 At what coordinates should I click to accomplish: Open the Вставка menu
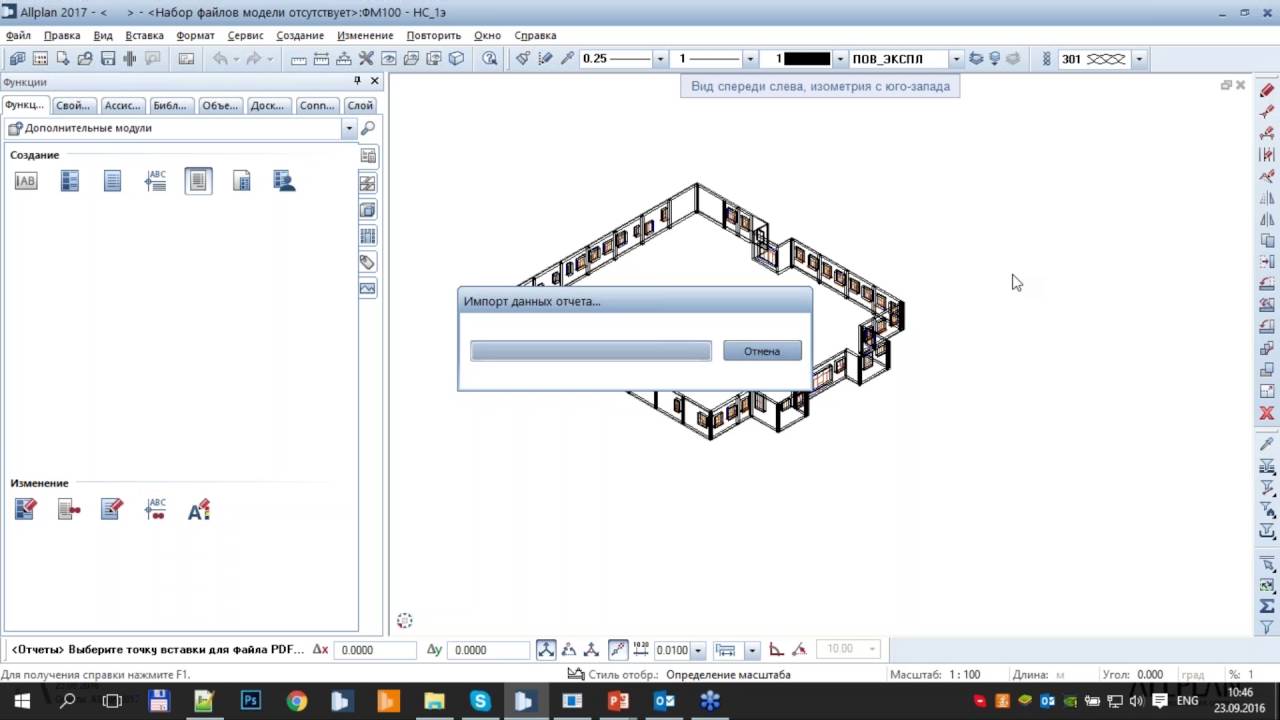(144, 35)
